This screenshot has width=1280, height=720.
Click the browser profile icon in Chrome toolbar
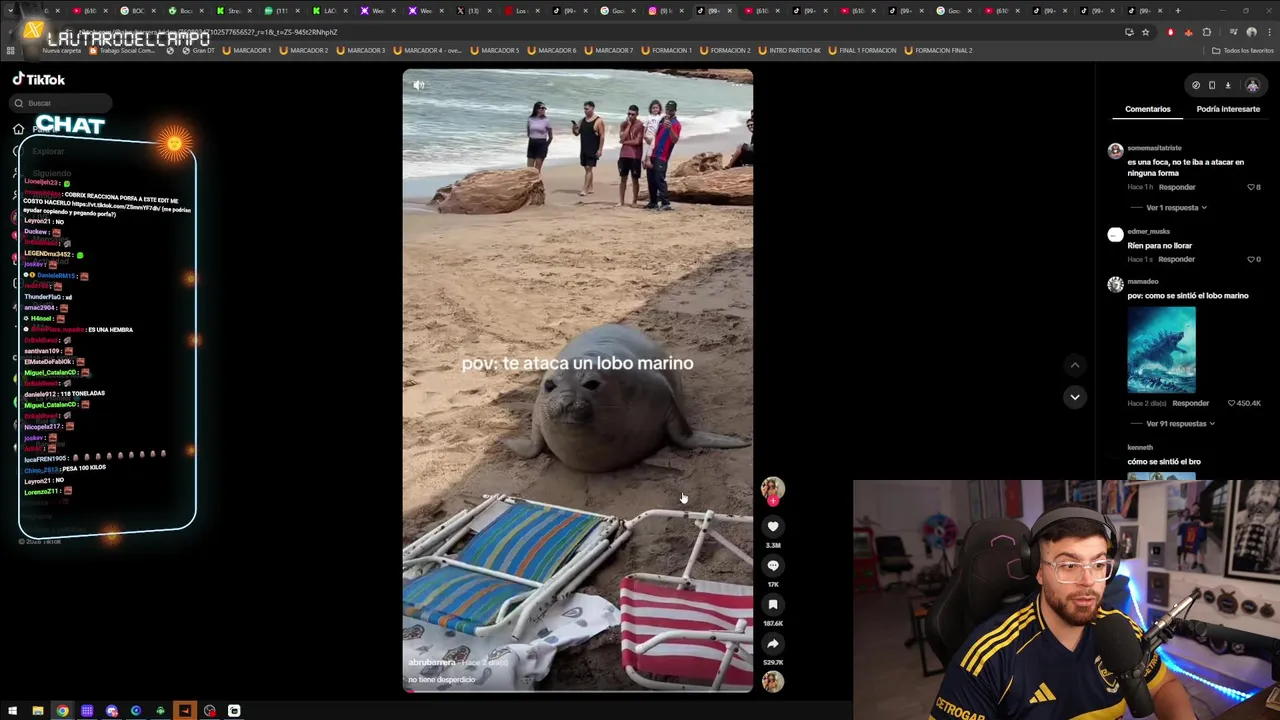tap(1251, 32)
